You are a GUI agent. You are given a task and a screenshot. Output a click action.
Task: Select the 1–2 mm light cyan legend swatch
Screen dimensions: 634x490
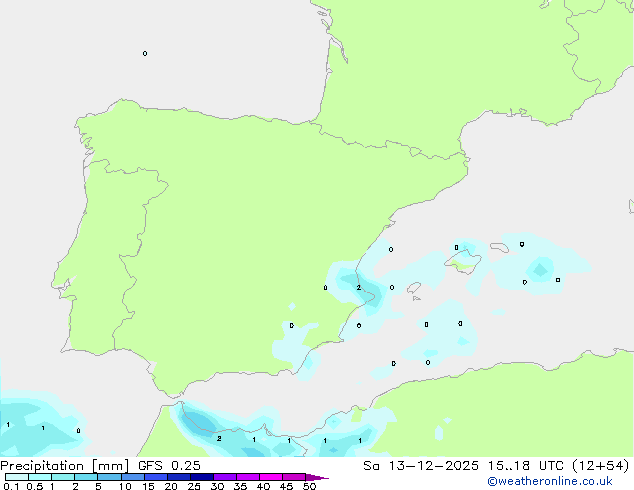(x=63, y=477)
